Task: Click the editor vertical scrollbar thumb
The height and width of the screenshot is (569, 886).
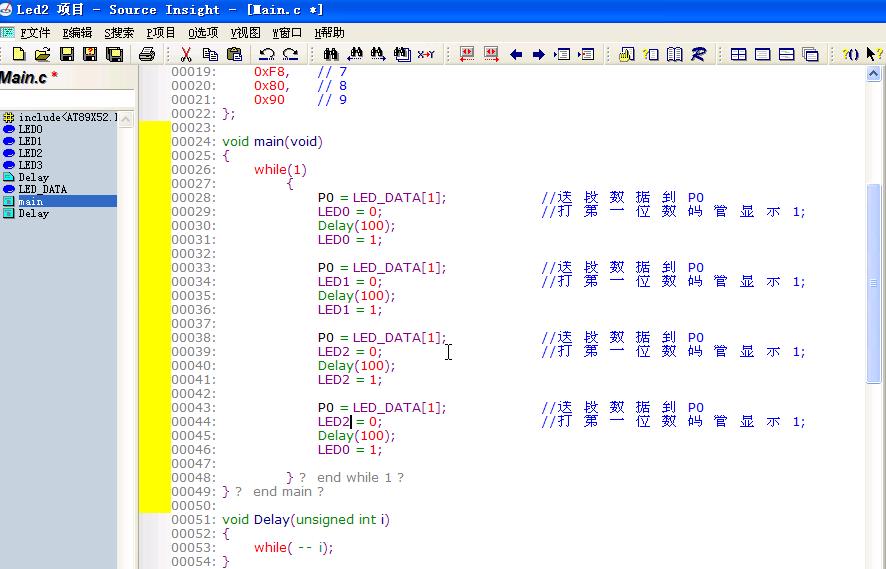Action: click(873, 284)
